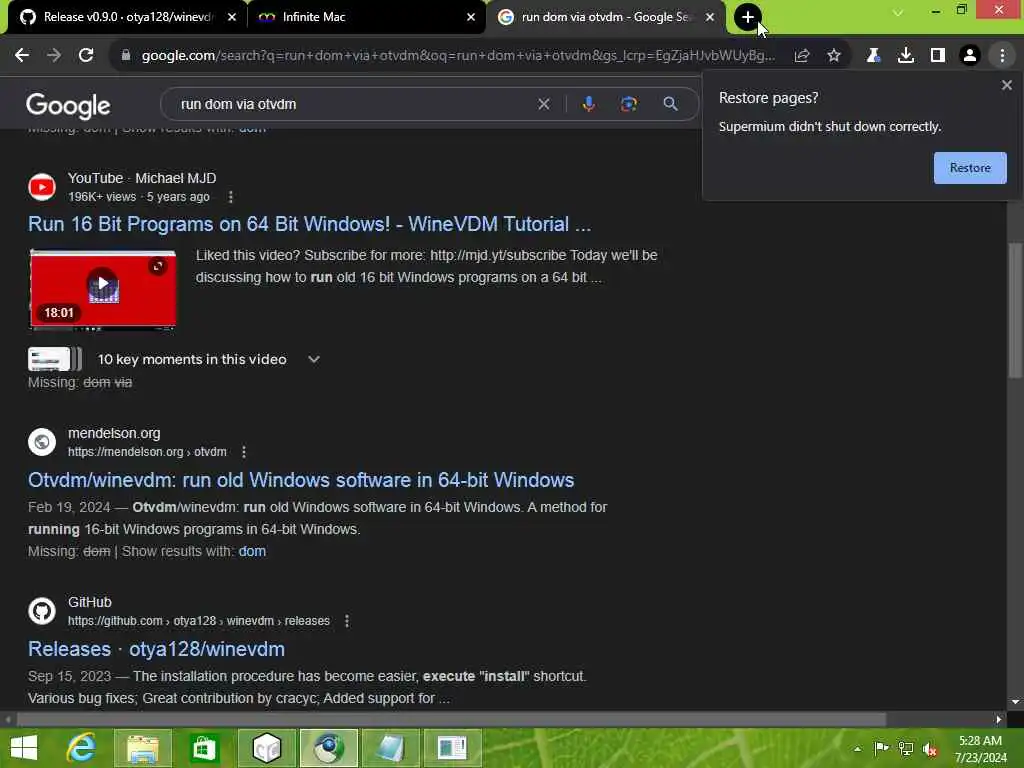Viewport: 1024px width, 768px height.
Task: Open the tab search chevron in the title bar
Action: click(x=898, y=12)
